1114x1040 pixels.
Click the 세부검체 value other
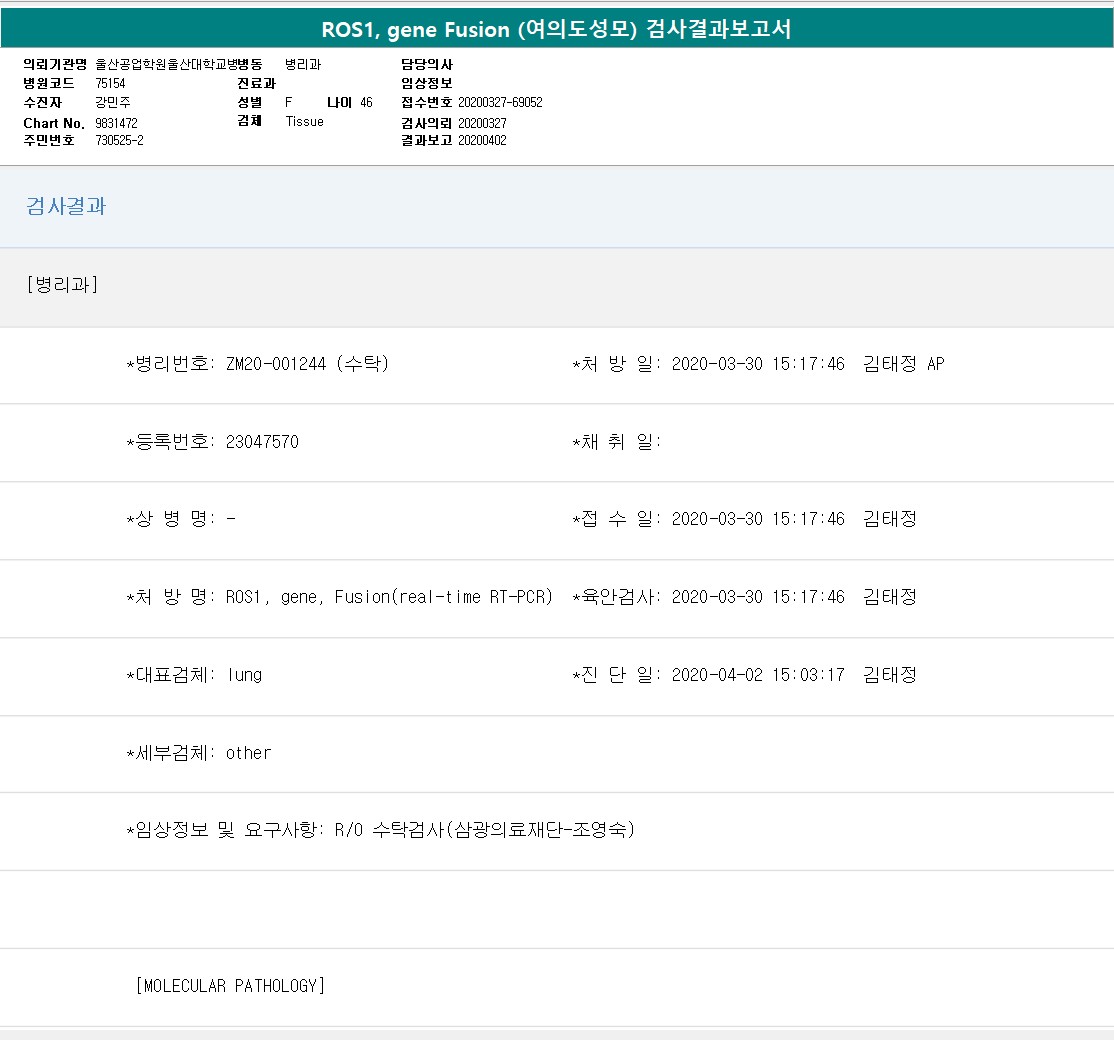coord(248,753)
